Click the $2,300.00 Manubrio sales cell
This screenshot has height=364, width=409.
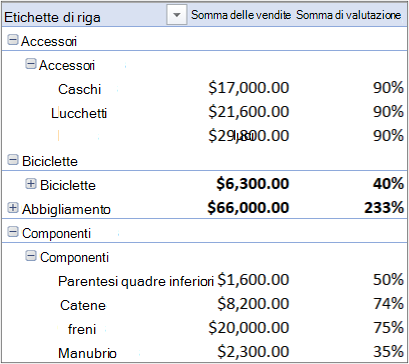click(253, 352)
